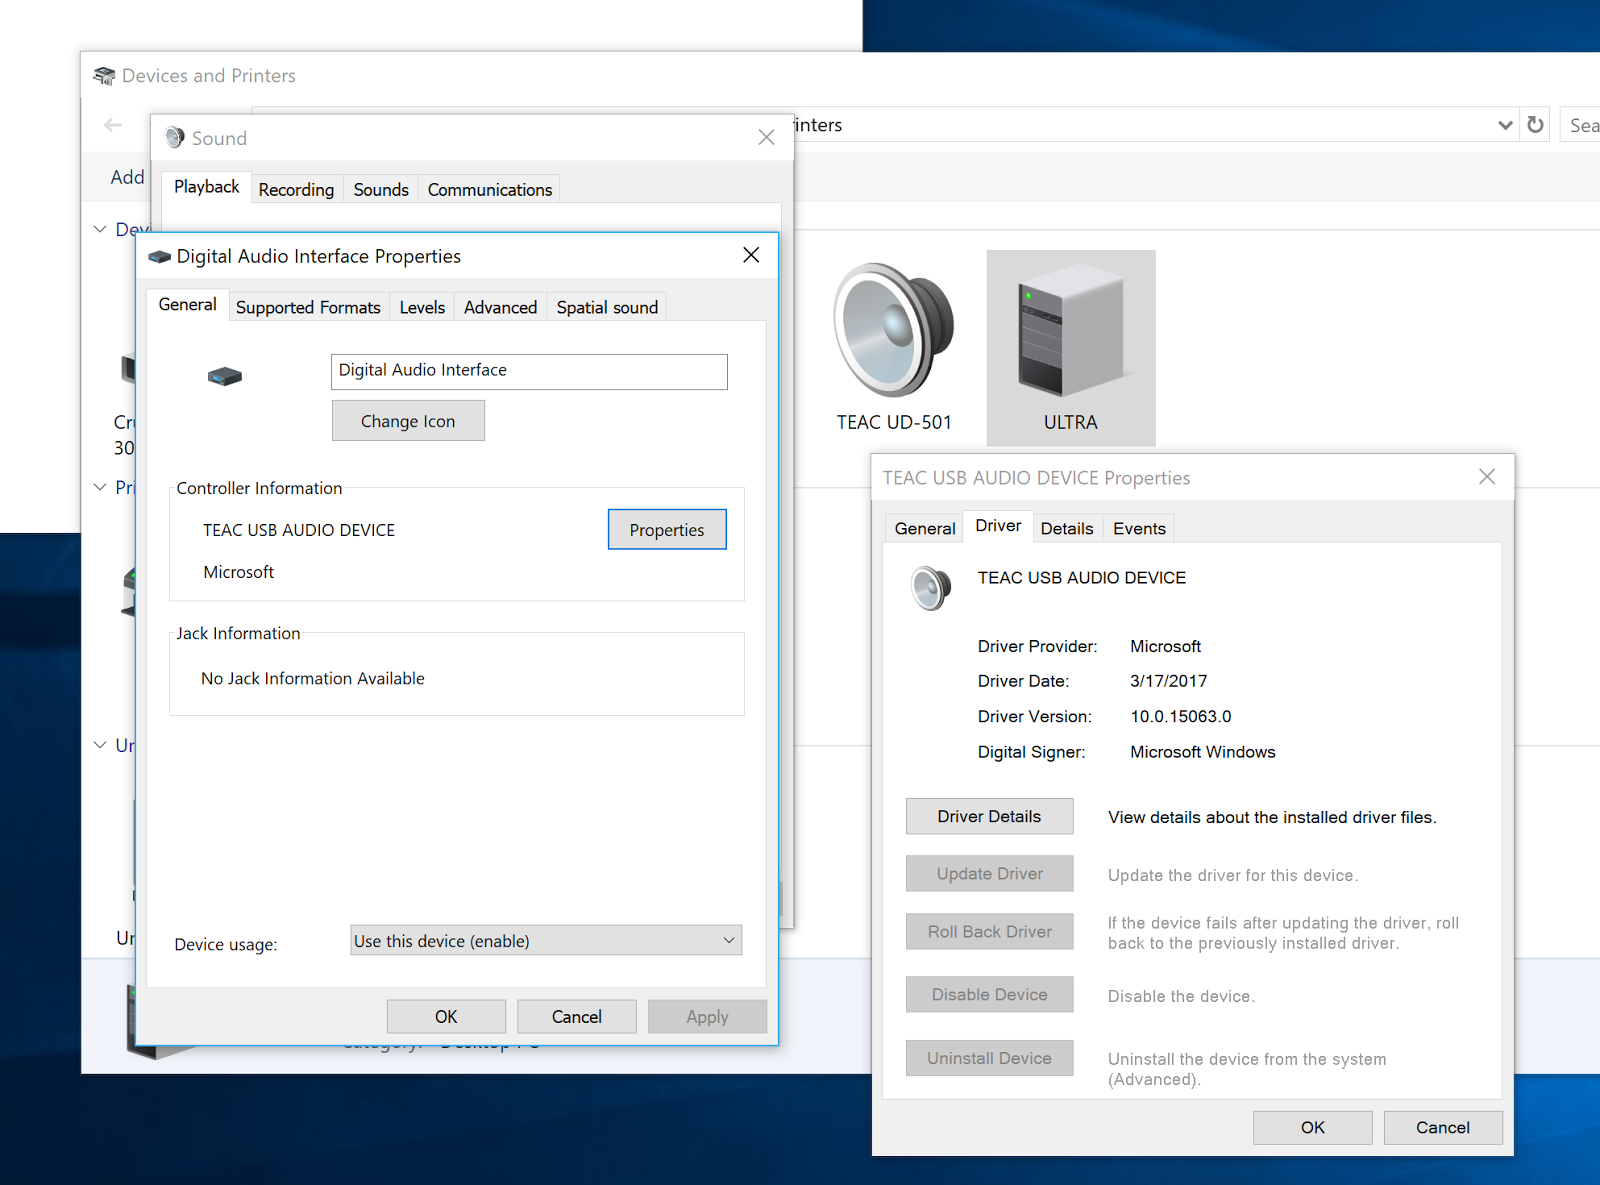Click 'No Jack Information Available' text
The image size is (1600, 1185).
(313, 678)
